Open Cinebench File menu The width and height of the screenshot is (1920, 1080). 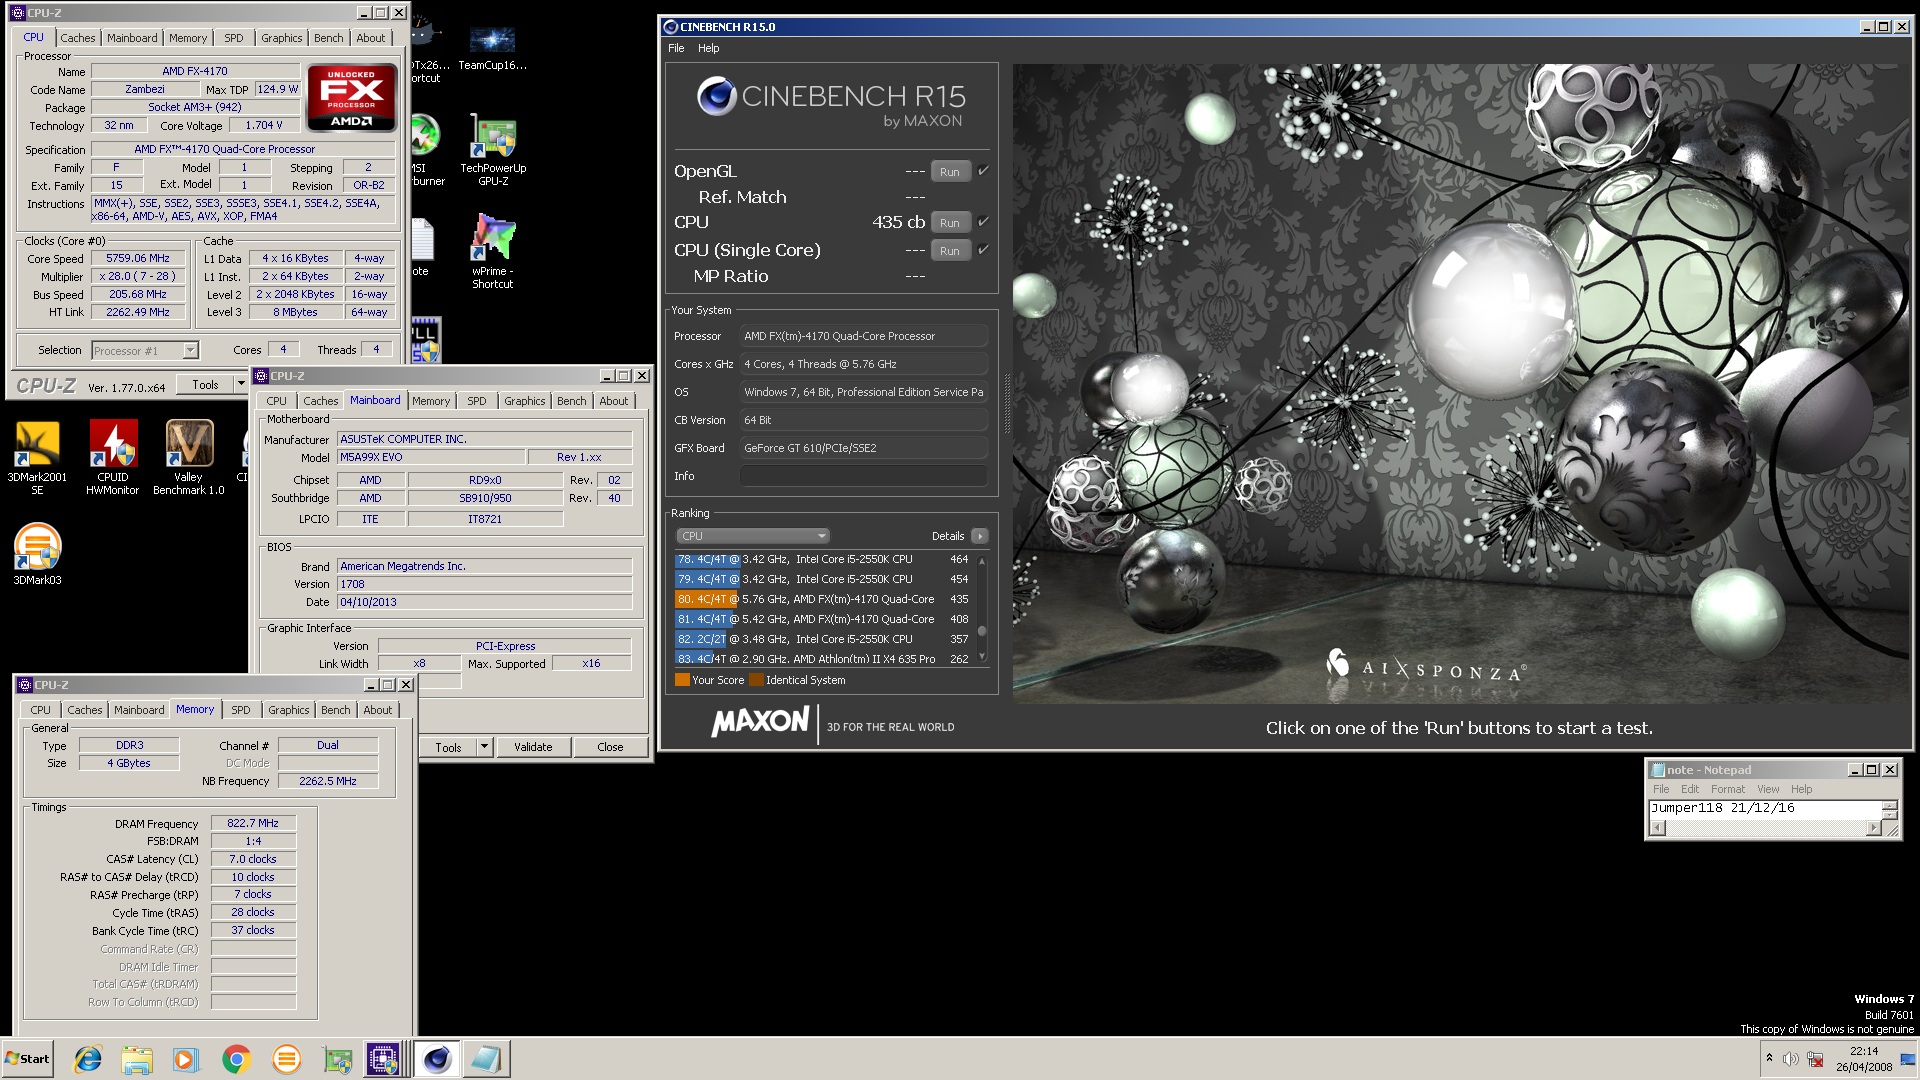coord(676,48)
